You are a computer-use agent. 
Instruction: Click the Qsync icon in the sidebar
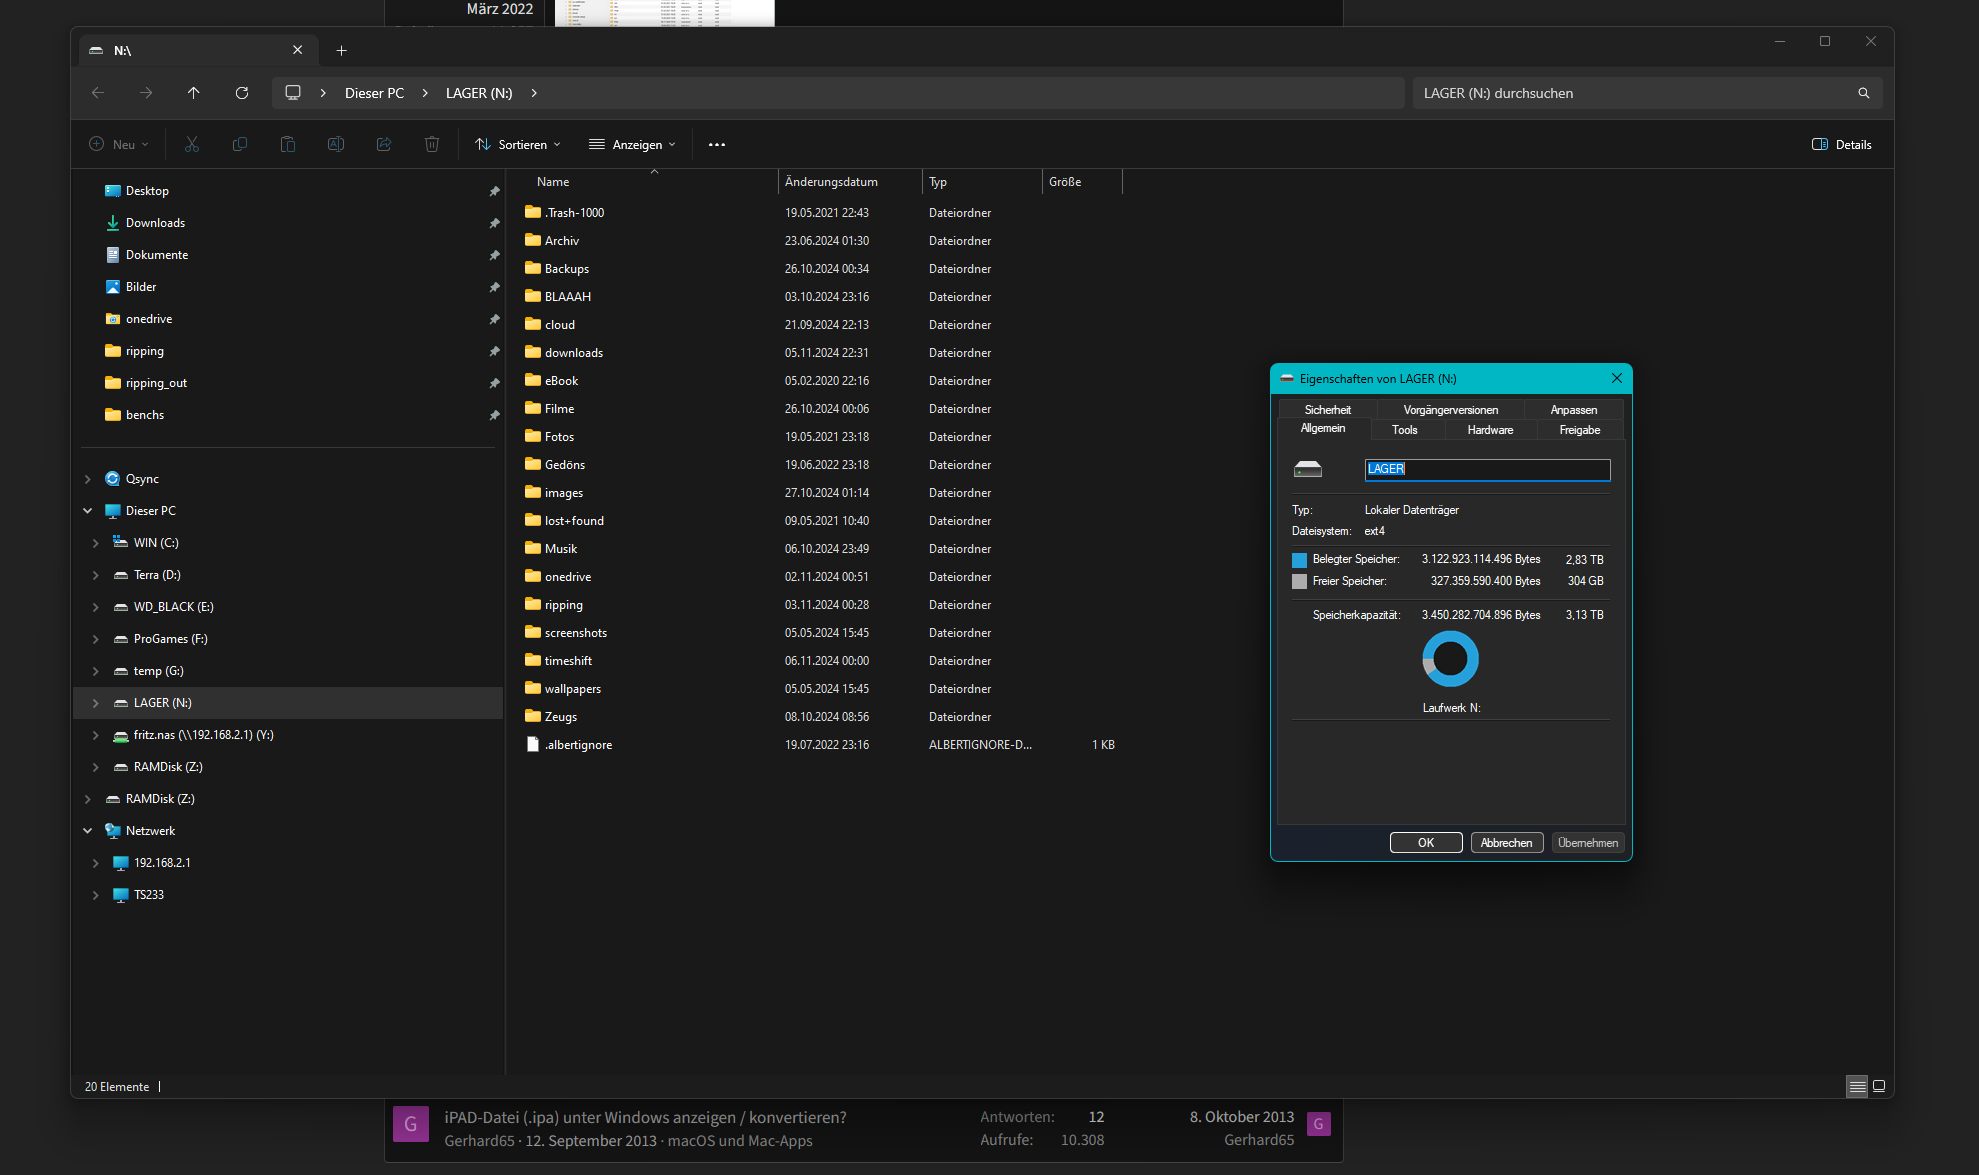pyautogui.click(x=112, y=478)
